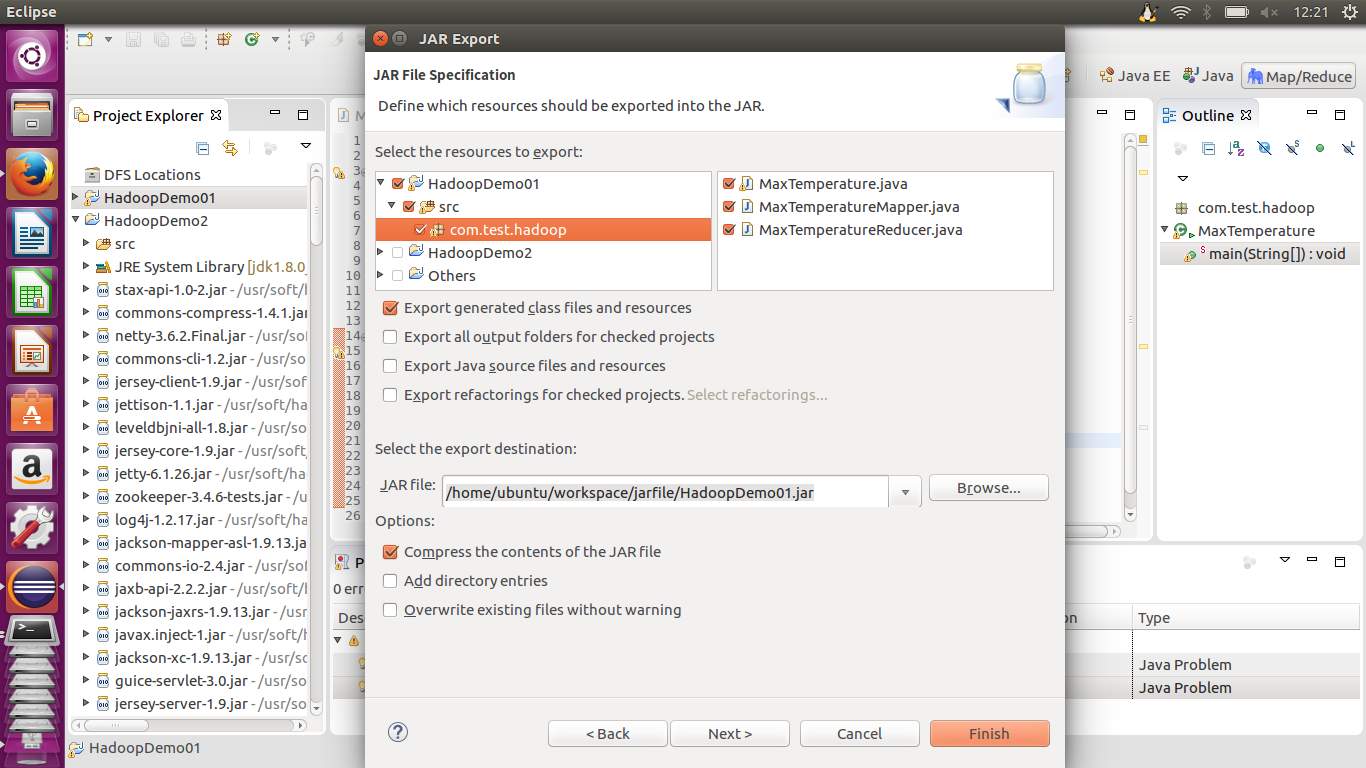Click the Project Explorer horizontal scrollbar
The image size is (1366, 768).
click(190, 725)
